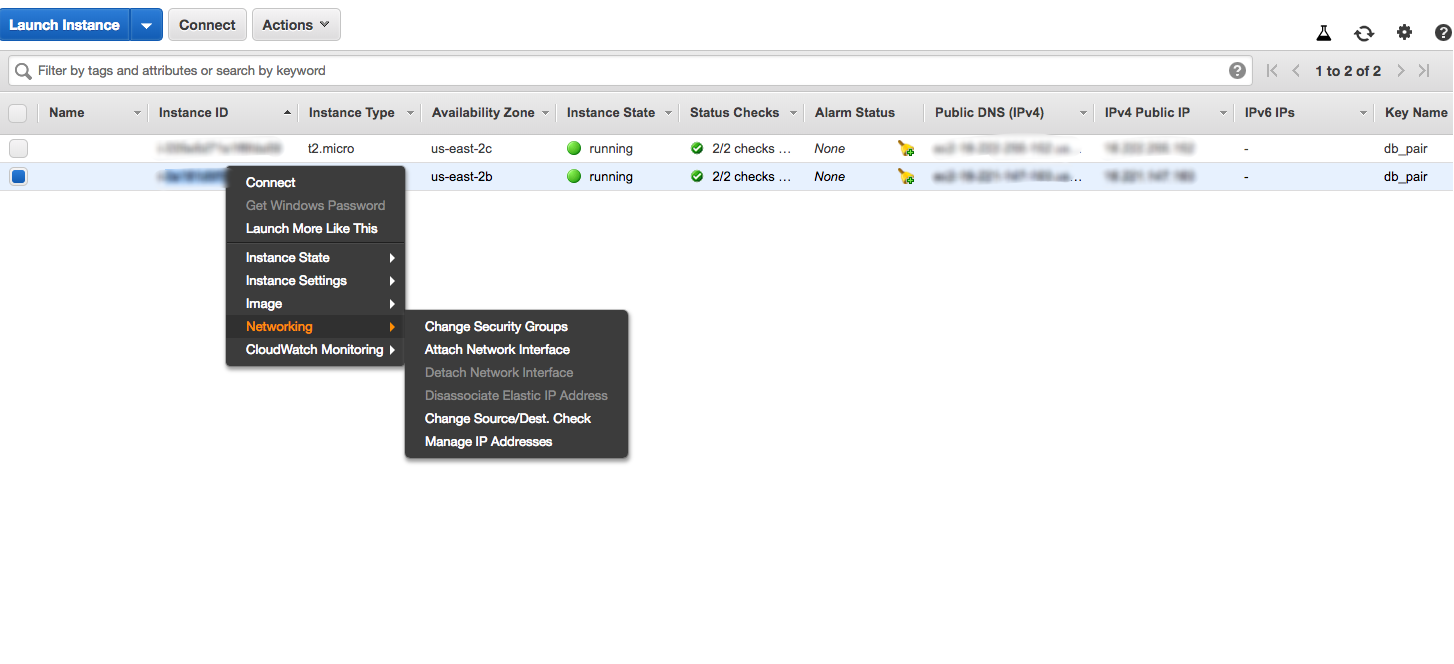
Task: Open the help question mark icon
Action: tap(1443, 33)
